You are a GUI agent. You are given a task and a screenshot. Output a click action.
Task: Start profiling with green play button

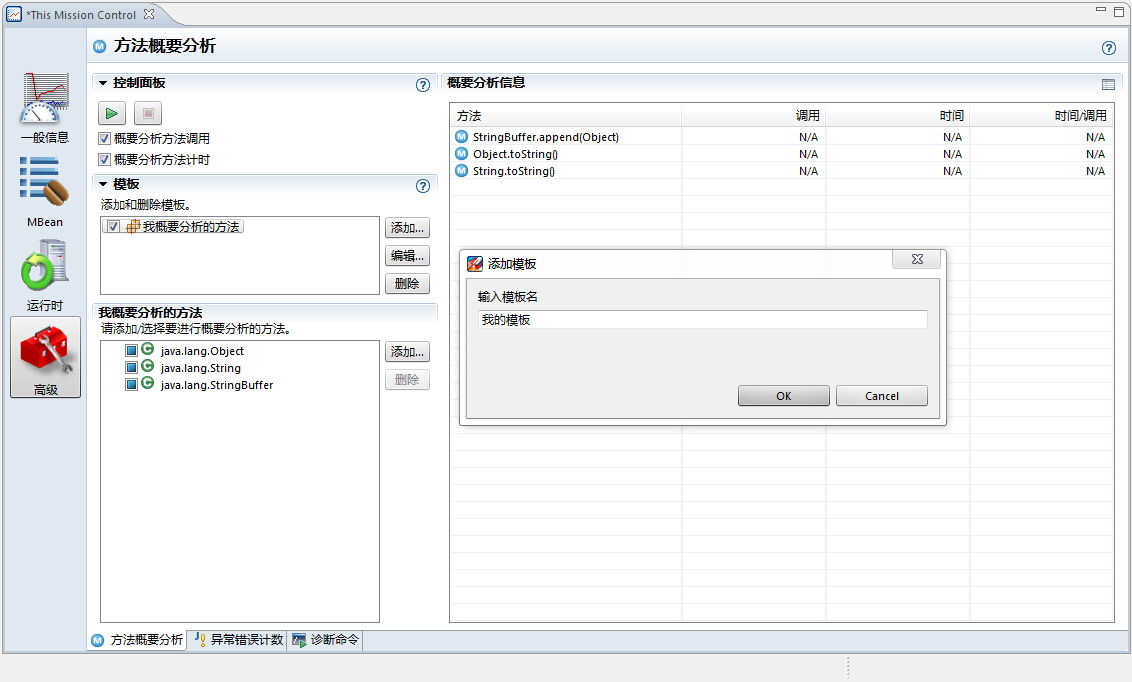click(112, 113)
